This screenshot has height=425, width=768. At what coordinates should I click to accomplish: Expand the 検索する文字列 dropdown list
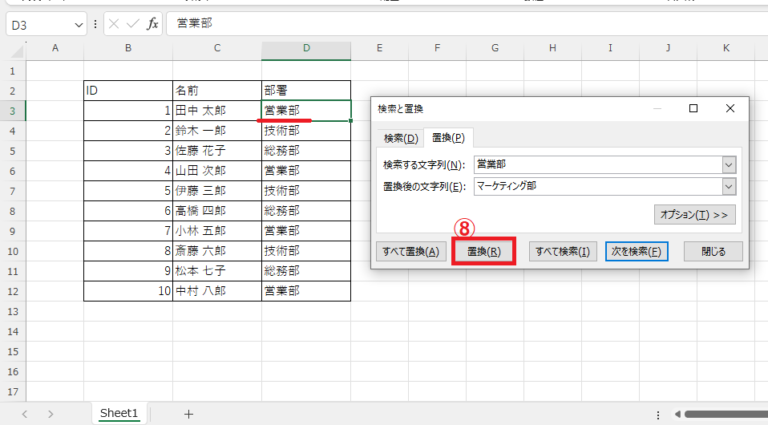pos(729,165)
